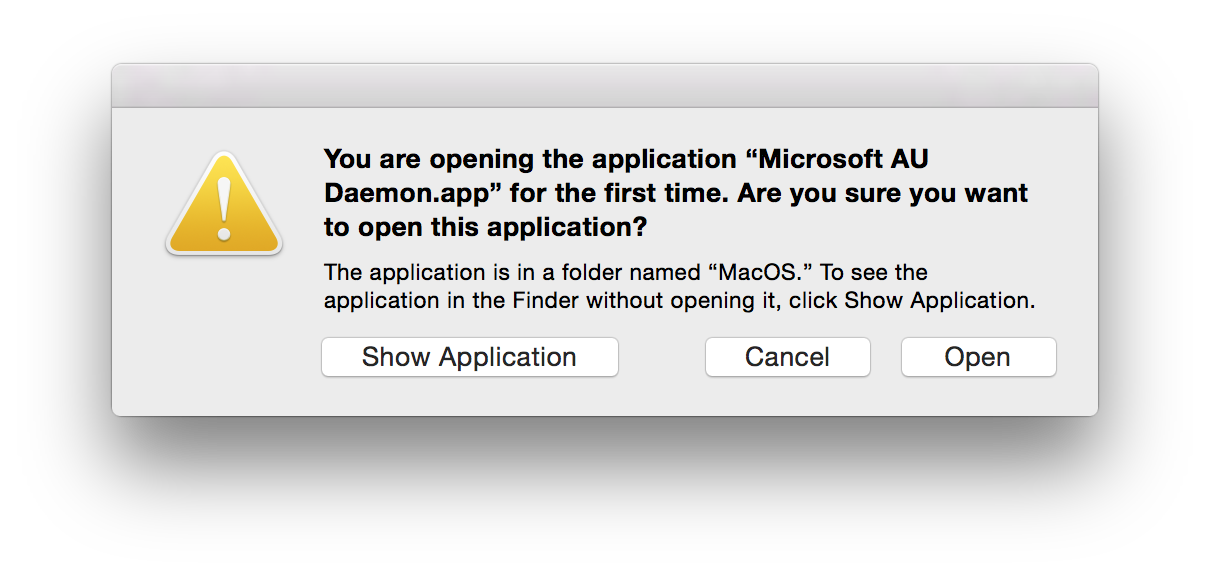Viewport: 1210px width, 576px height.
Task: Click the space between Cancel and Open
Action: [886, 357]
